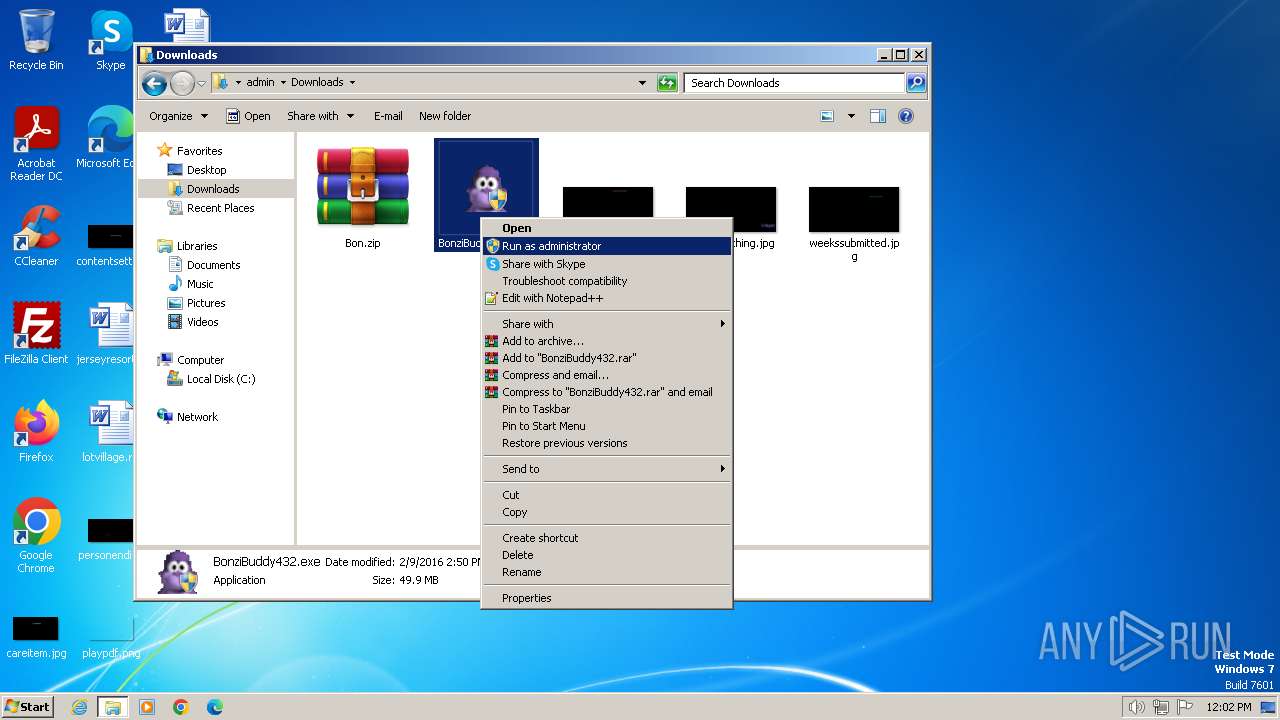Expand the Send to submenu
1280x720 pixels.
pos(607,469)
